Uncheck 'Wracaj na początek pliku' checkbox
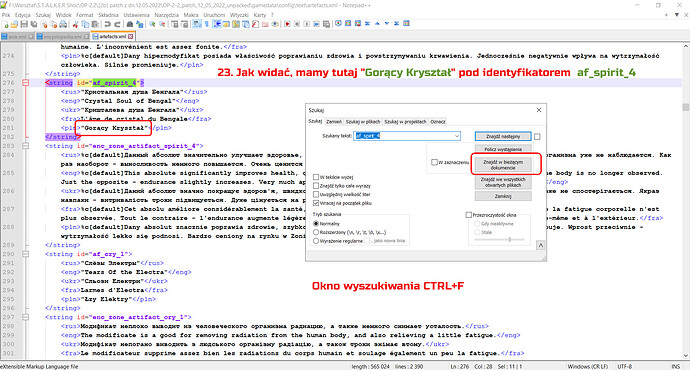The height and width of the screenshot is (370, 690). [316, 203]
